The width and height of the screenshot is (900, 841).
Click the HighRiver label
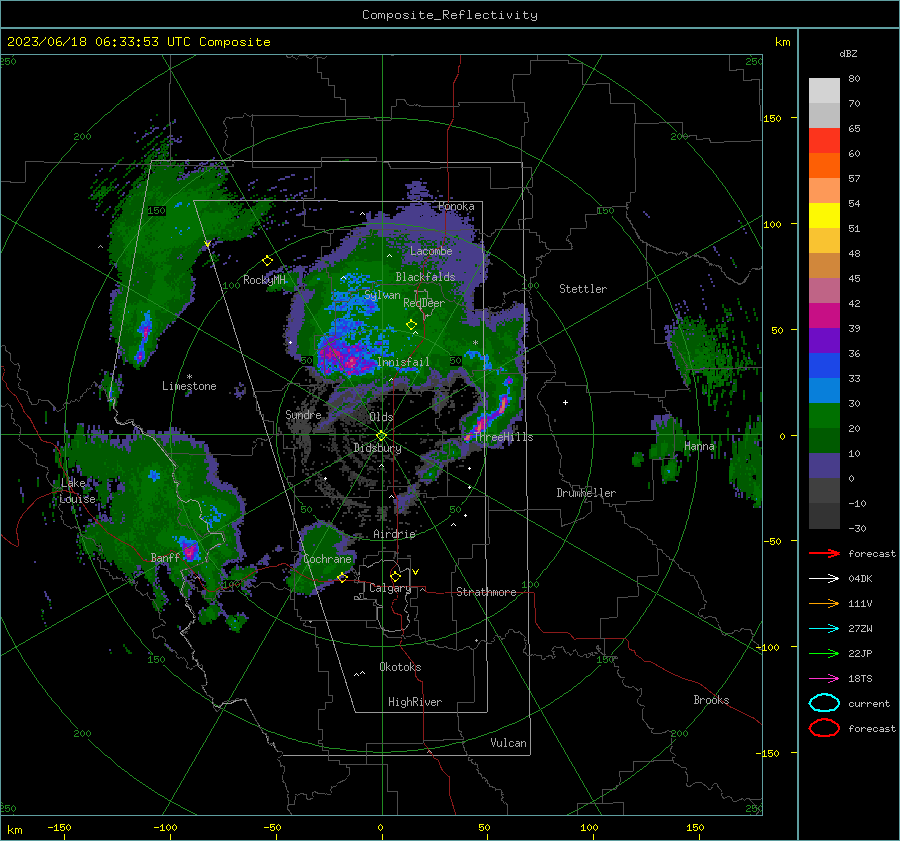415,702
